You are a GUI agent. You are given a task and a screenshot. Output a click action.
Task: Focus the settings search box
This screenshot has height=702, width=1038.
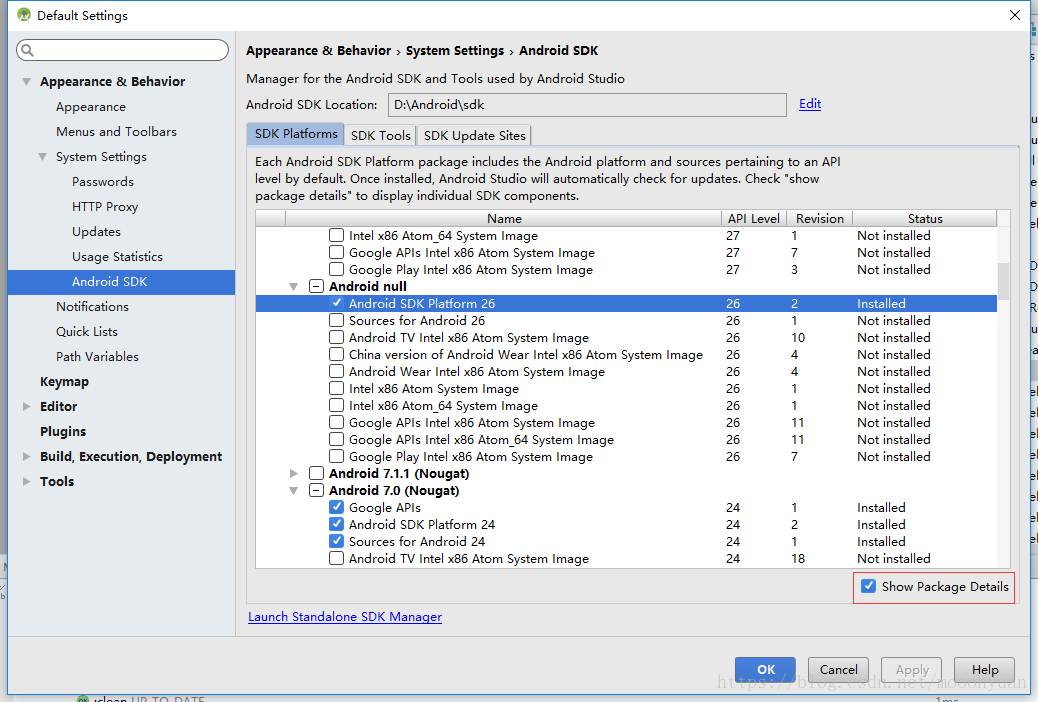click(122, 50)
